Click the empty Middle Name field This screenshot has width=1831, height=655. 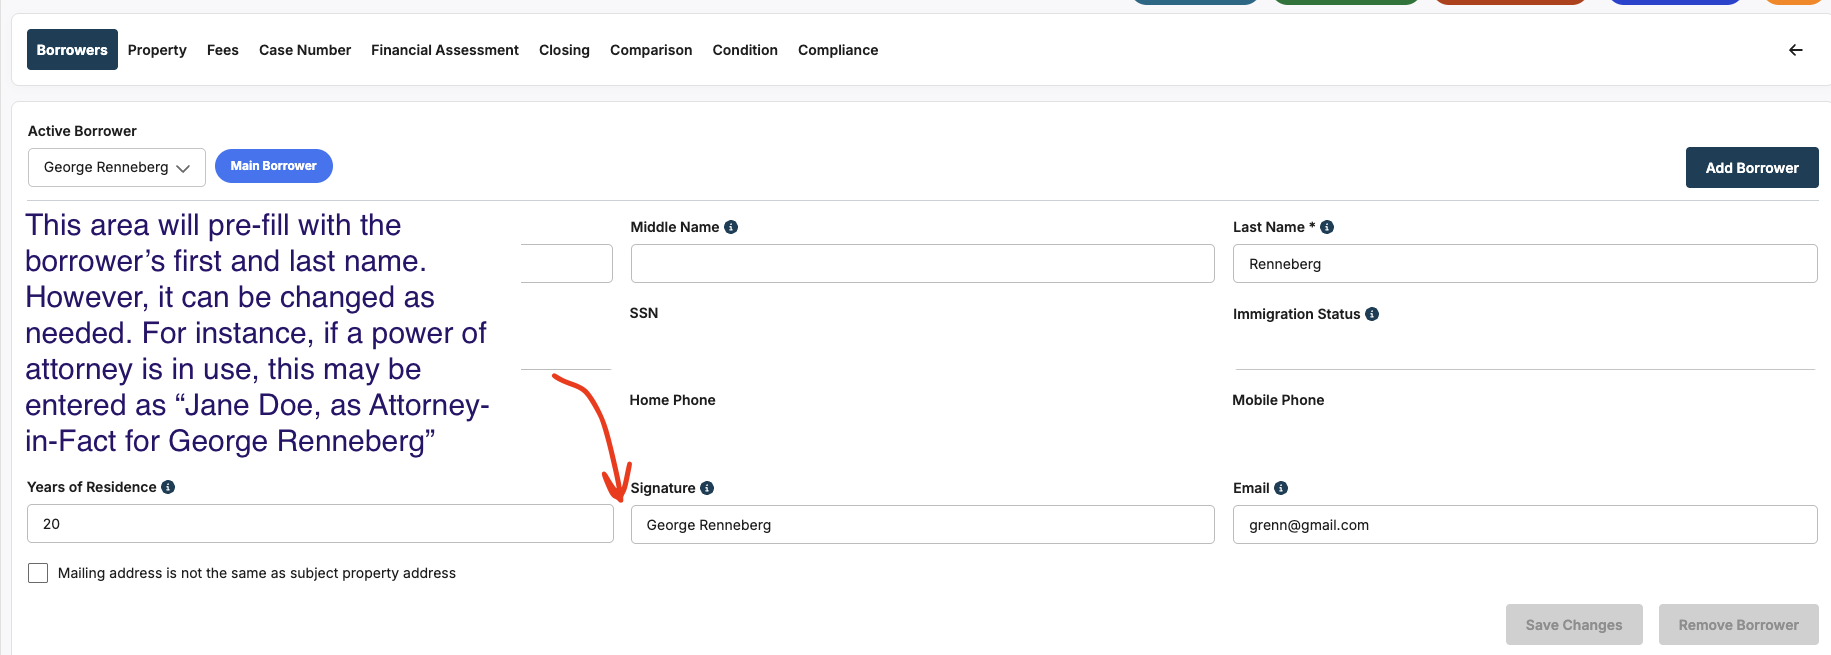(x=921, y=264)
